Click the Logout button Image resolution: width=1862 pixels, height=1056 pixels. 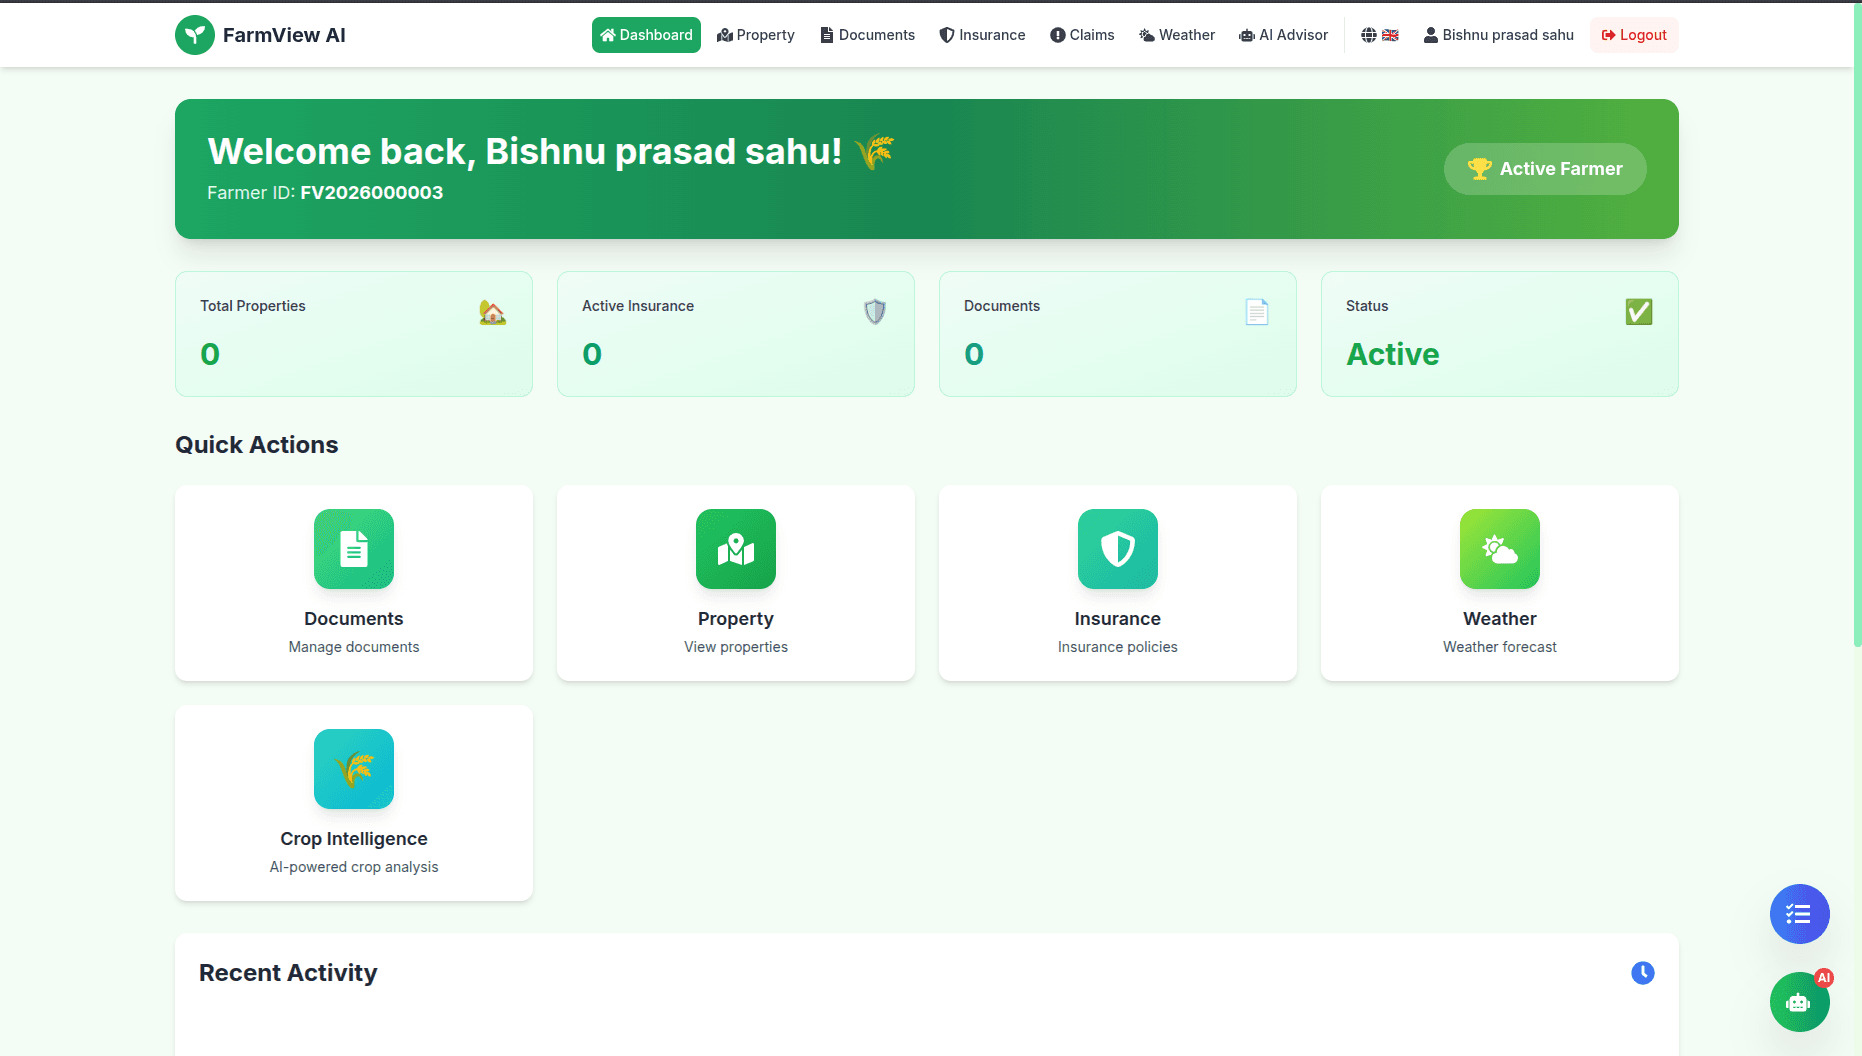[x=1634, y=34]
